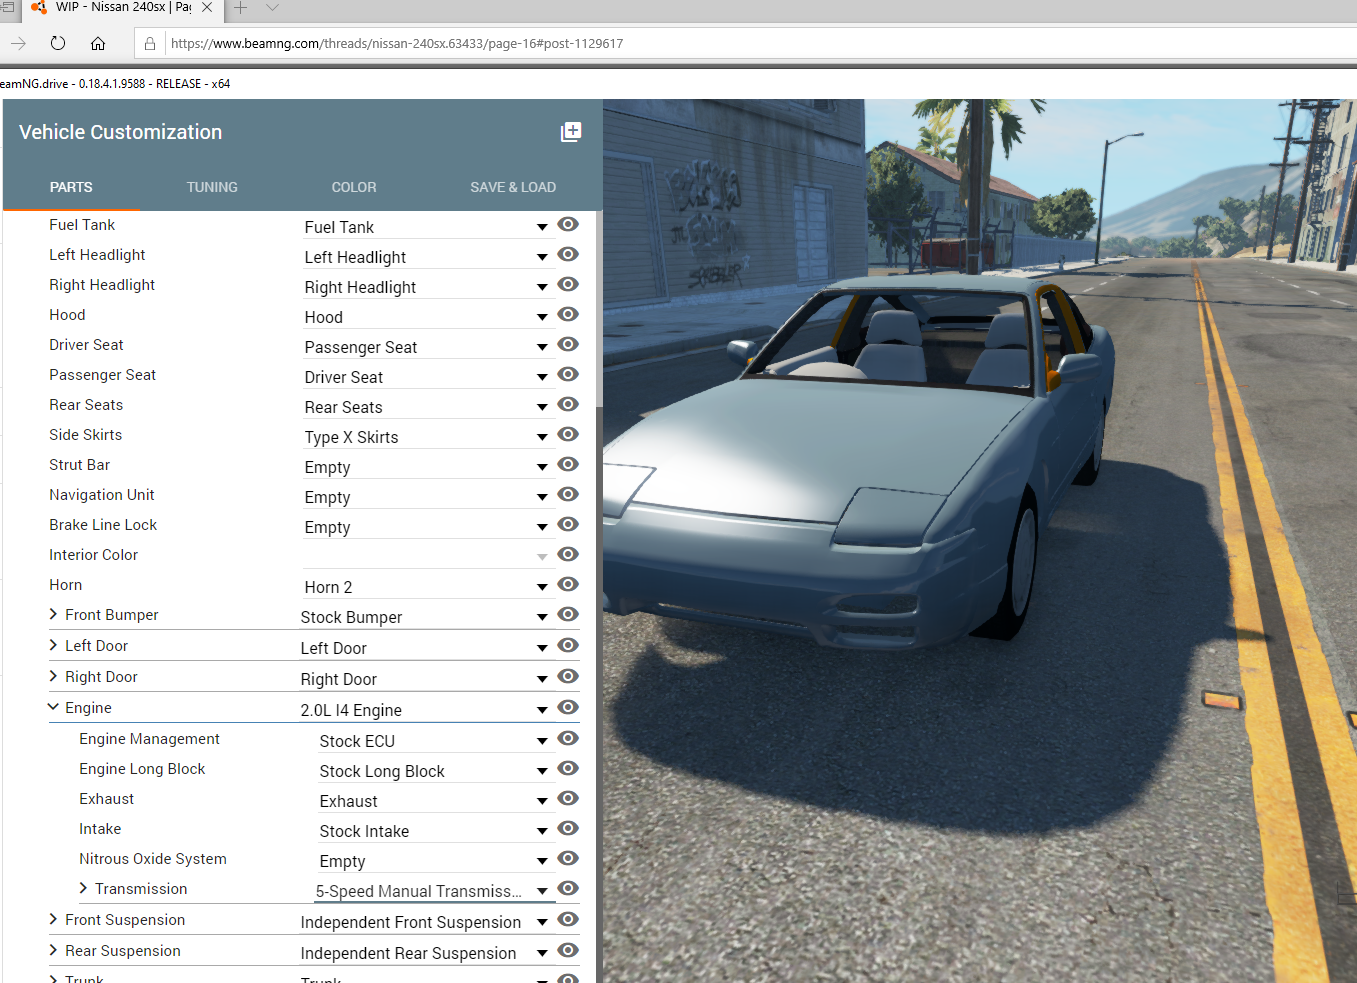Reload the browser page
1357x983 pixels.
click(x=58, y=43)
